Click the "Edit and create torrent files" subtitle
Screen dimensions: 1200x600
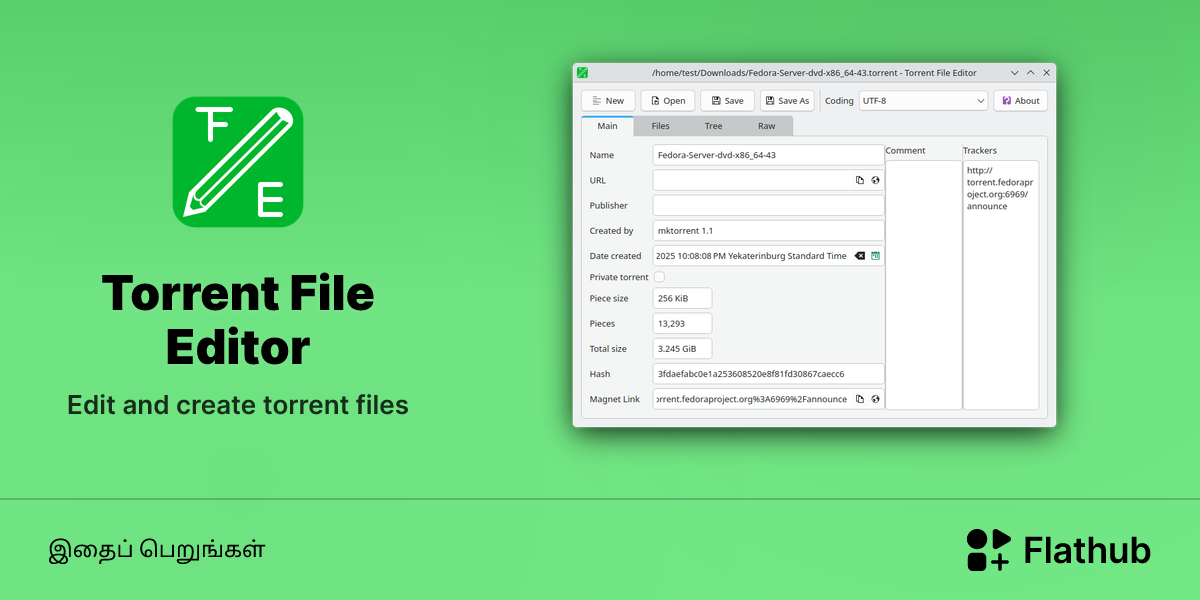tap(238, 405)
